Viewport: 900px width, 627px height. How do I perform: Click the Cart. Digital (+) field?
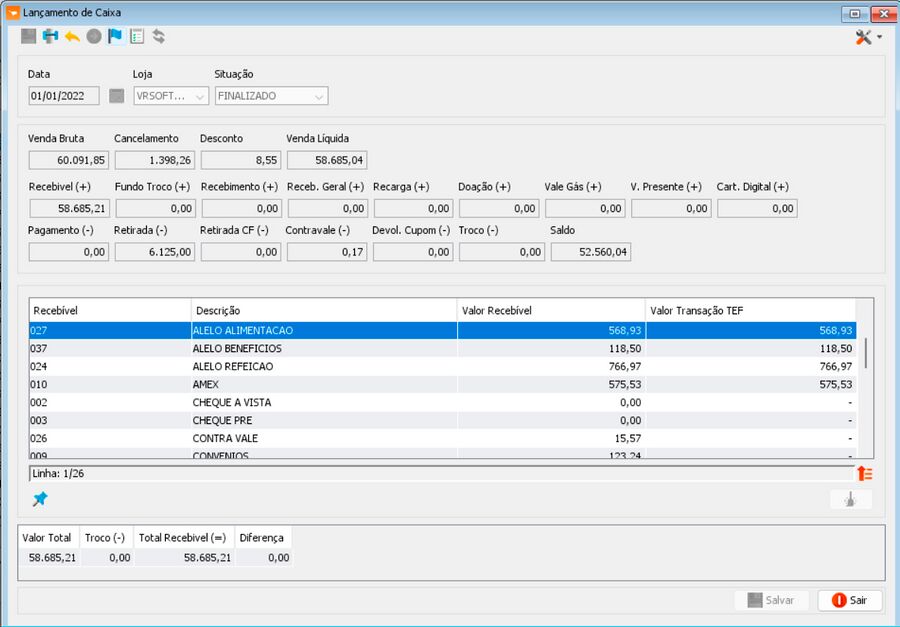tap(757, 208)
